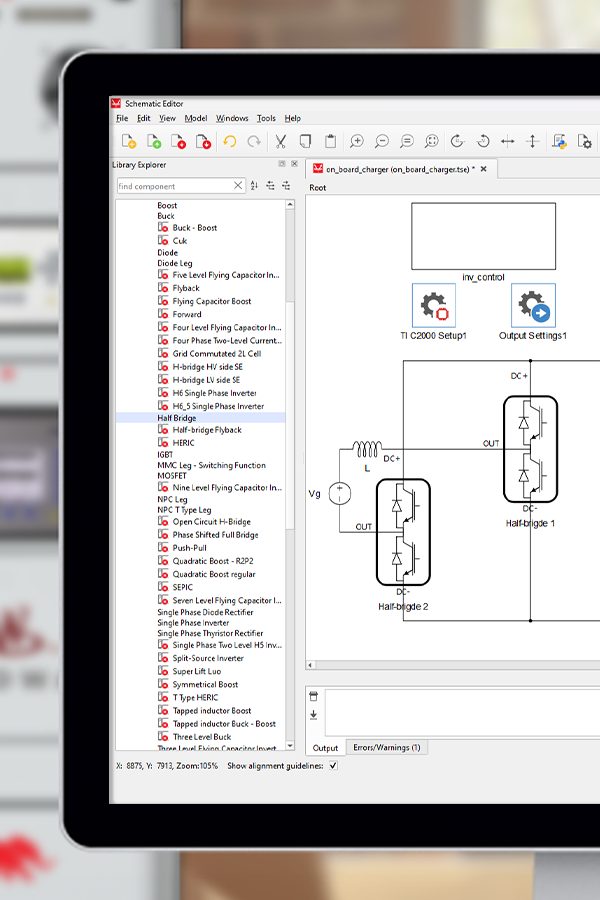600x900 pixels.
Task: Switch to the Output tab
Action: [325, 748]
